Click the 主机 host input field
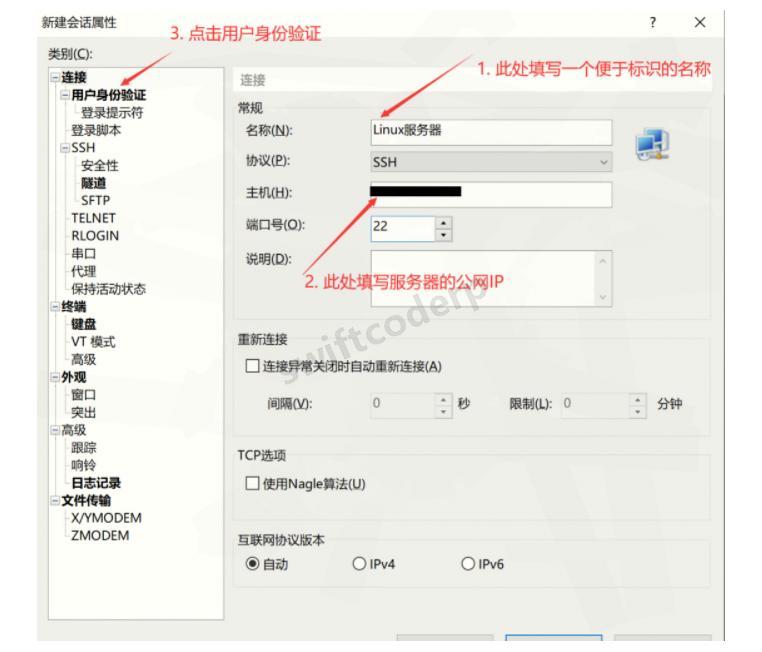 491,195
